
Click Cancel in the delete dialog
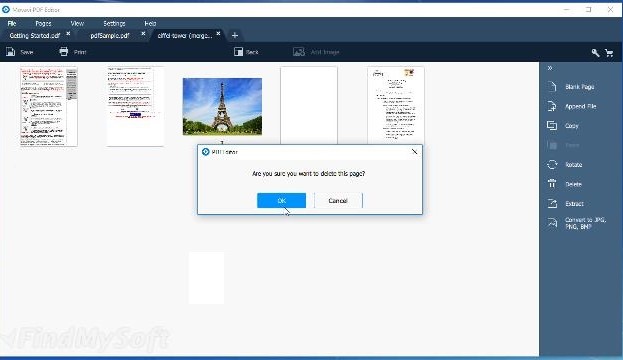coord(338,201)
